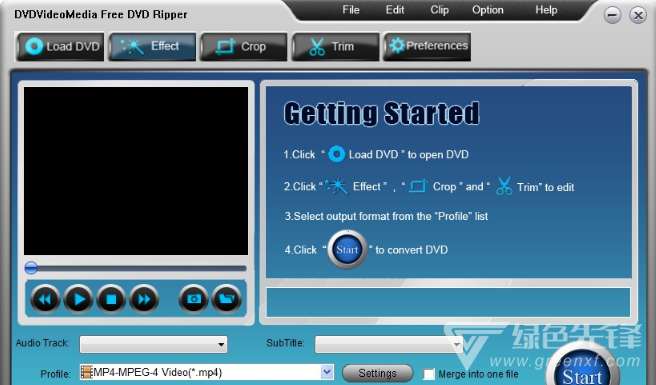Click the Load DVD toolbar button

60,46
